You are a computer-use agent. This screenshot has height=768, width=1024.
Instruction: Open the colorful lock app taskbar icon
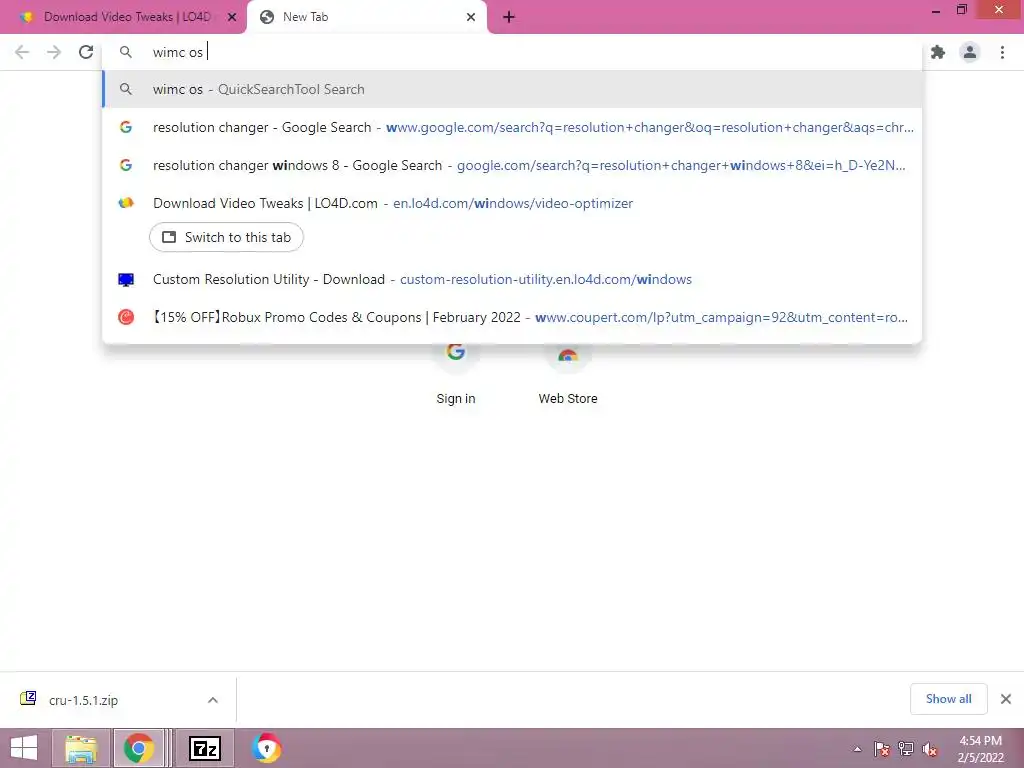[x=266, y=748]
